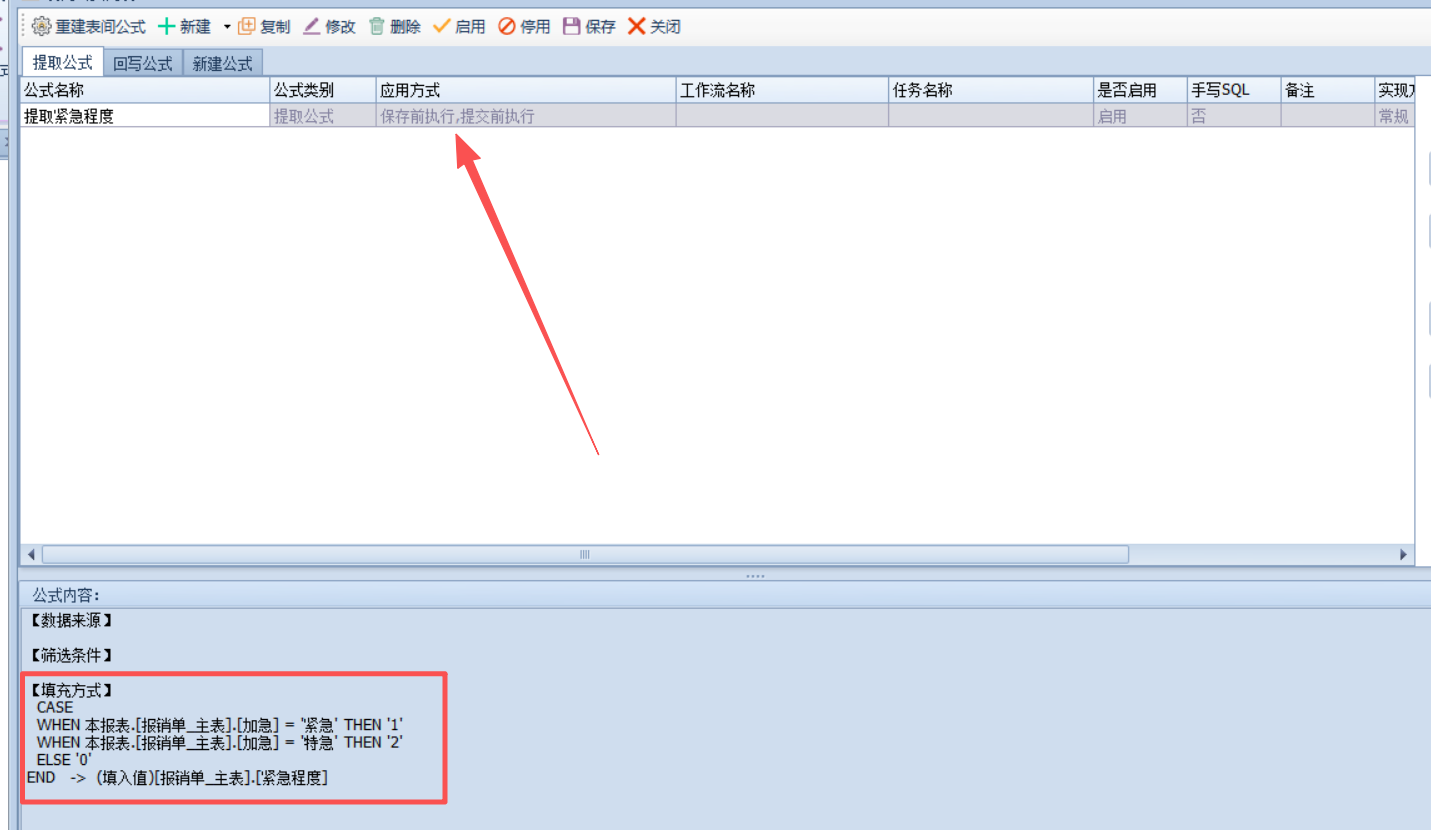Click the panel splitter grip above 公式内容
This screenshot has height=830, width=1431.
point(755,576)
